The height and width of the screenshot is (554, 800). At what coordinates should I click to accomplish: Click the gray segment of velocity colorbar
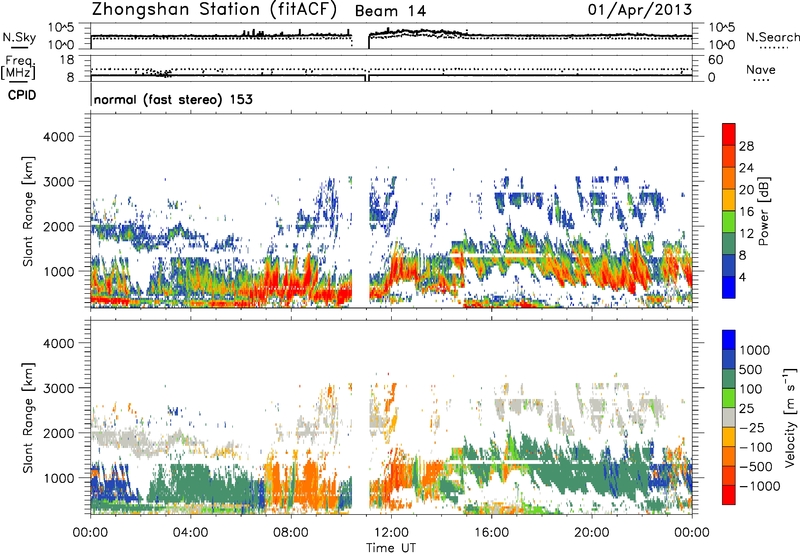tap(729, 417)
